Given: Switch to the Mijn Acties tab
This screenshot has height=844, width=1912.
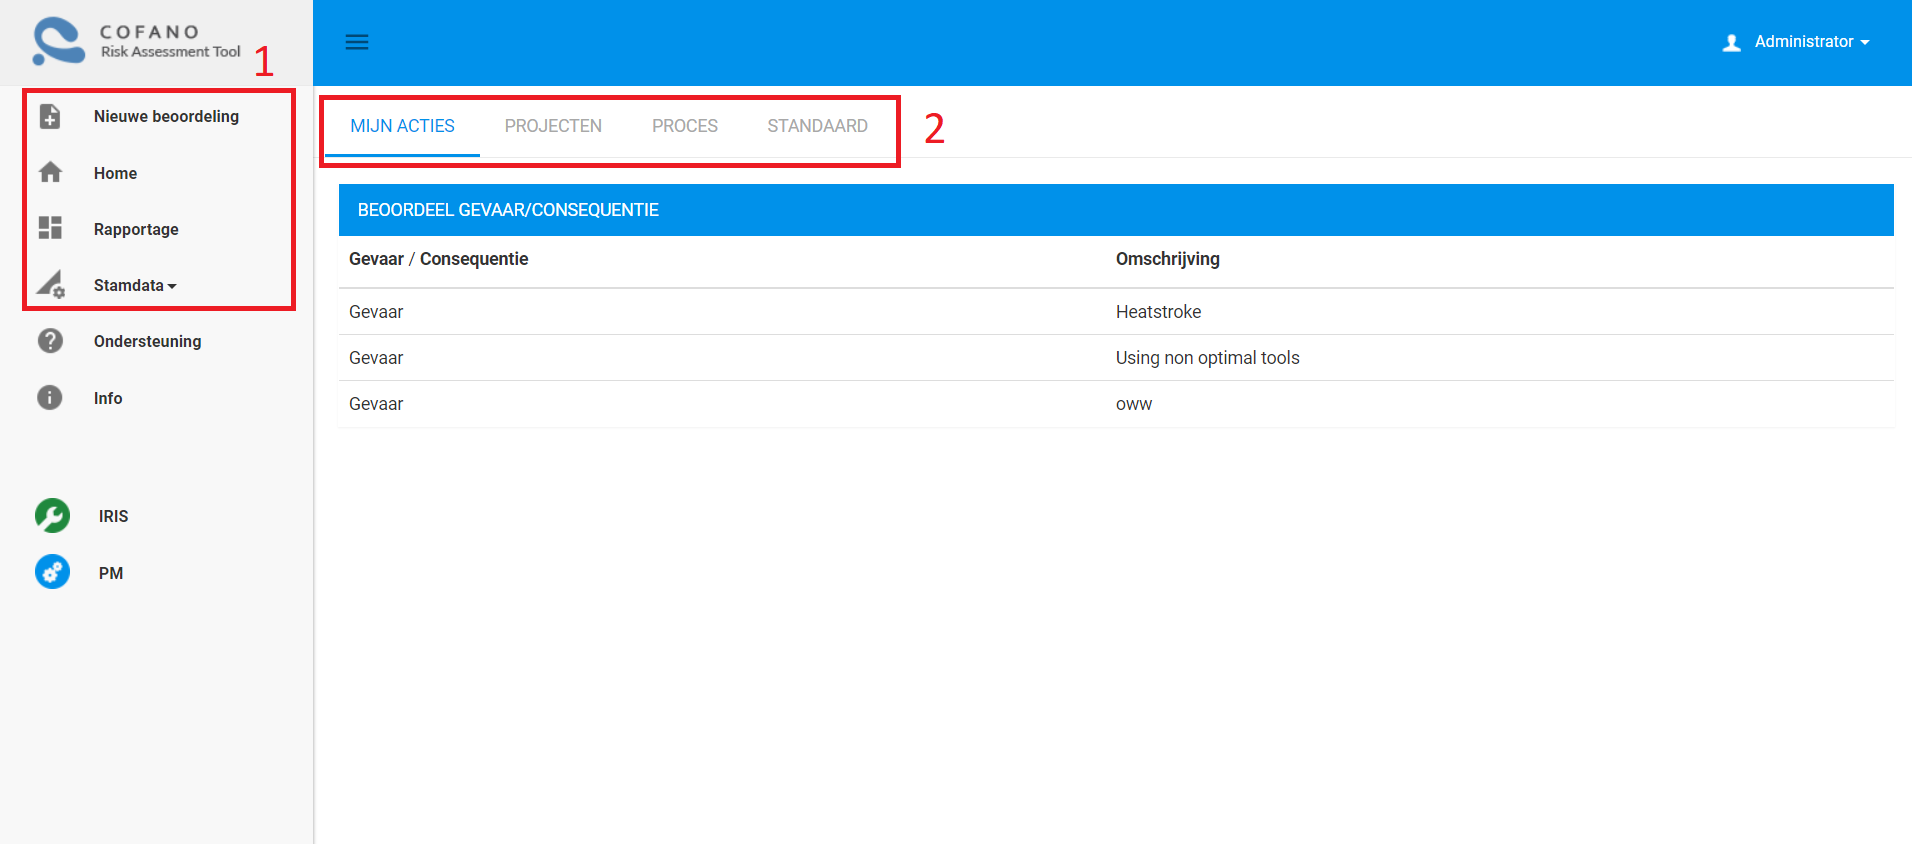Looking at the screenshot, I should pos(403,126).
